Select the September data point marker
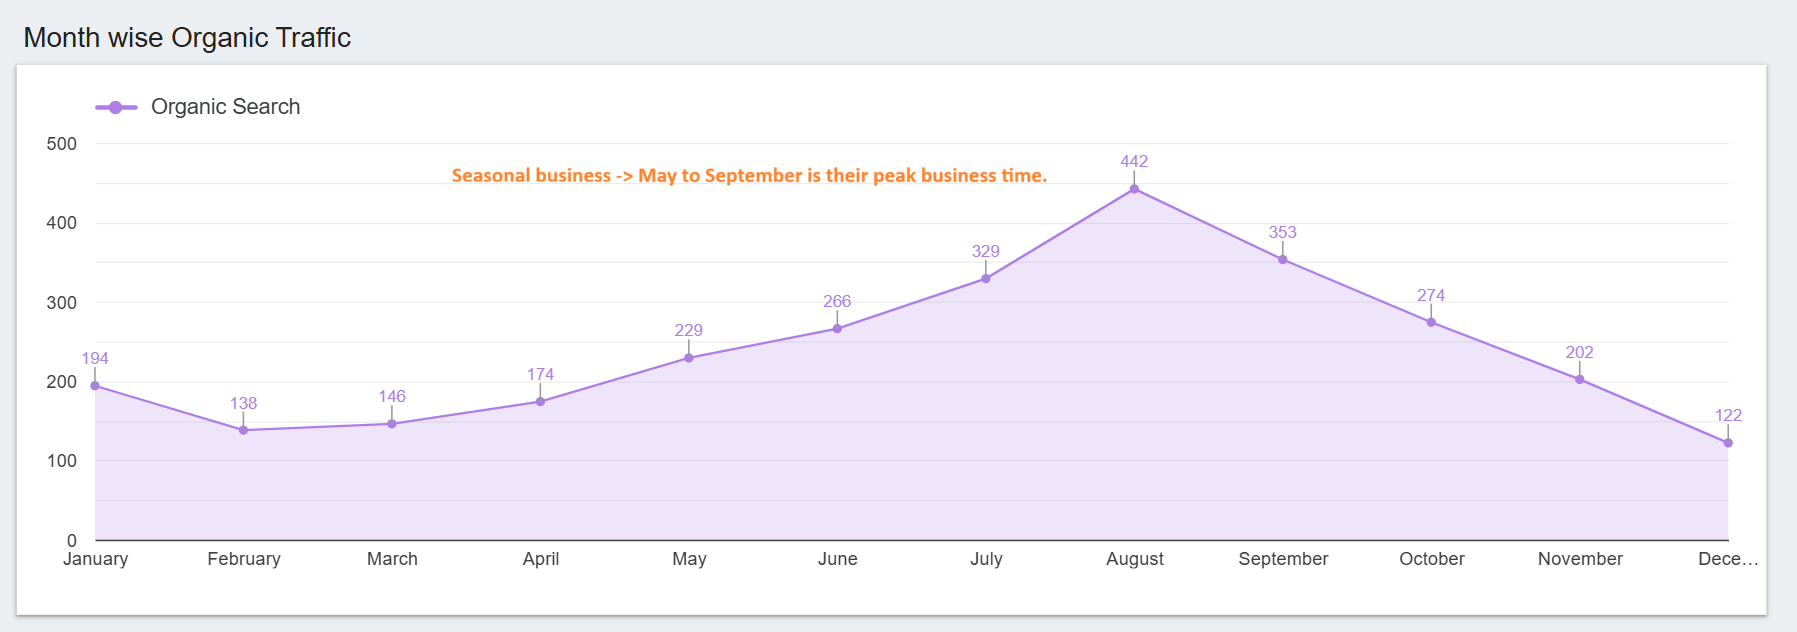1797x632 pixels. pos(1283,260)
